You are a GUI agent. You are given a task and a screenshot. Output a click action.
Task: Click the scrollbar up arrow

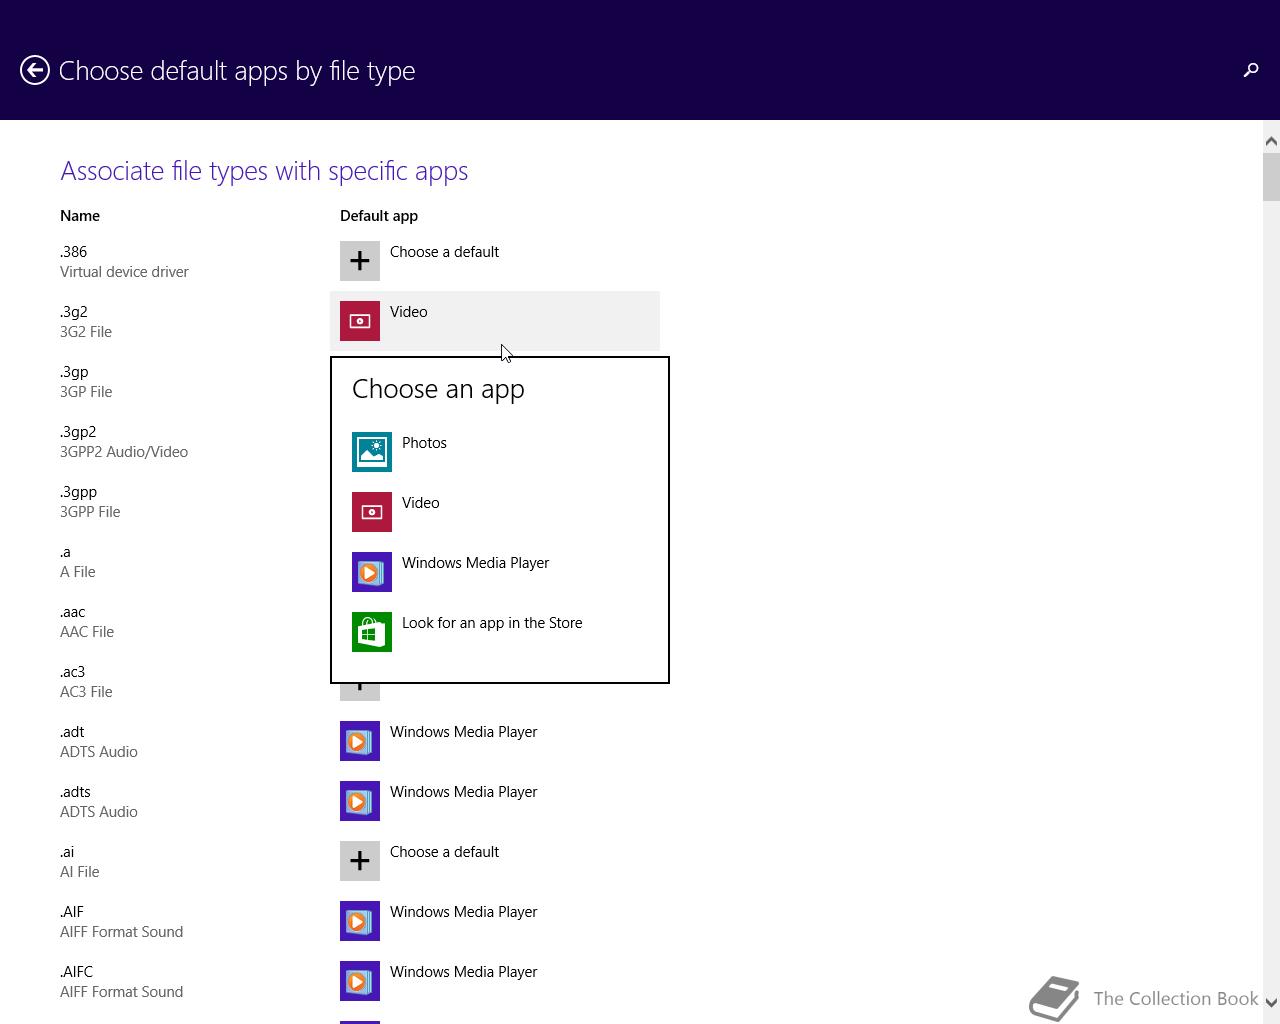[x=1271, y=141]
